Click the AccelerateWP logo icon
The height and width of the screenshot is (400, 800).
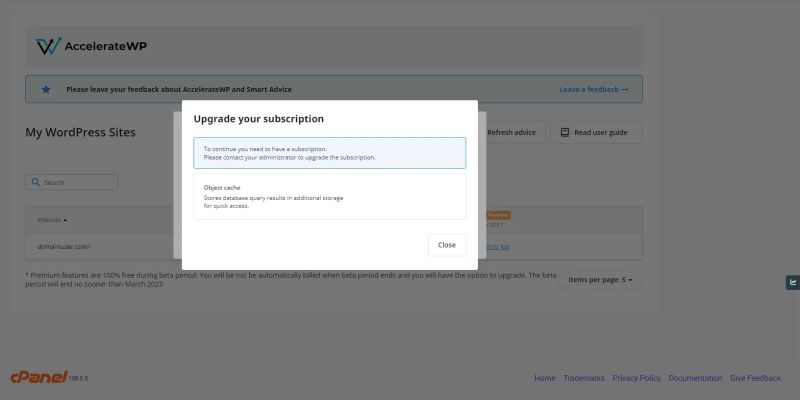click(48, 46)
